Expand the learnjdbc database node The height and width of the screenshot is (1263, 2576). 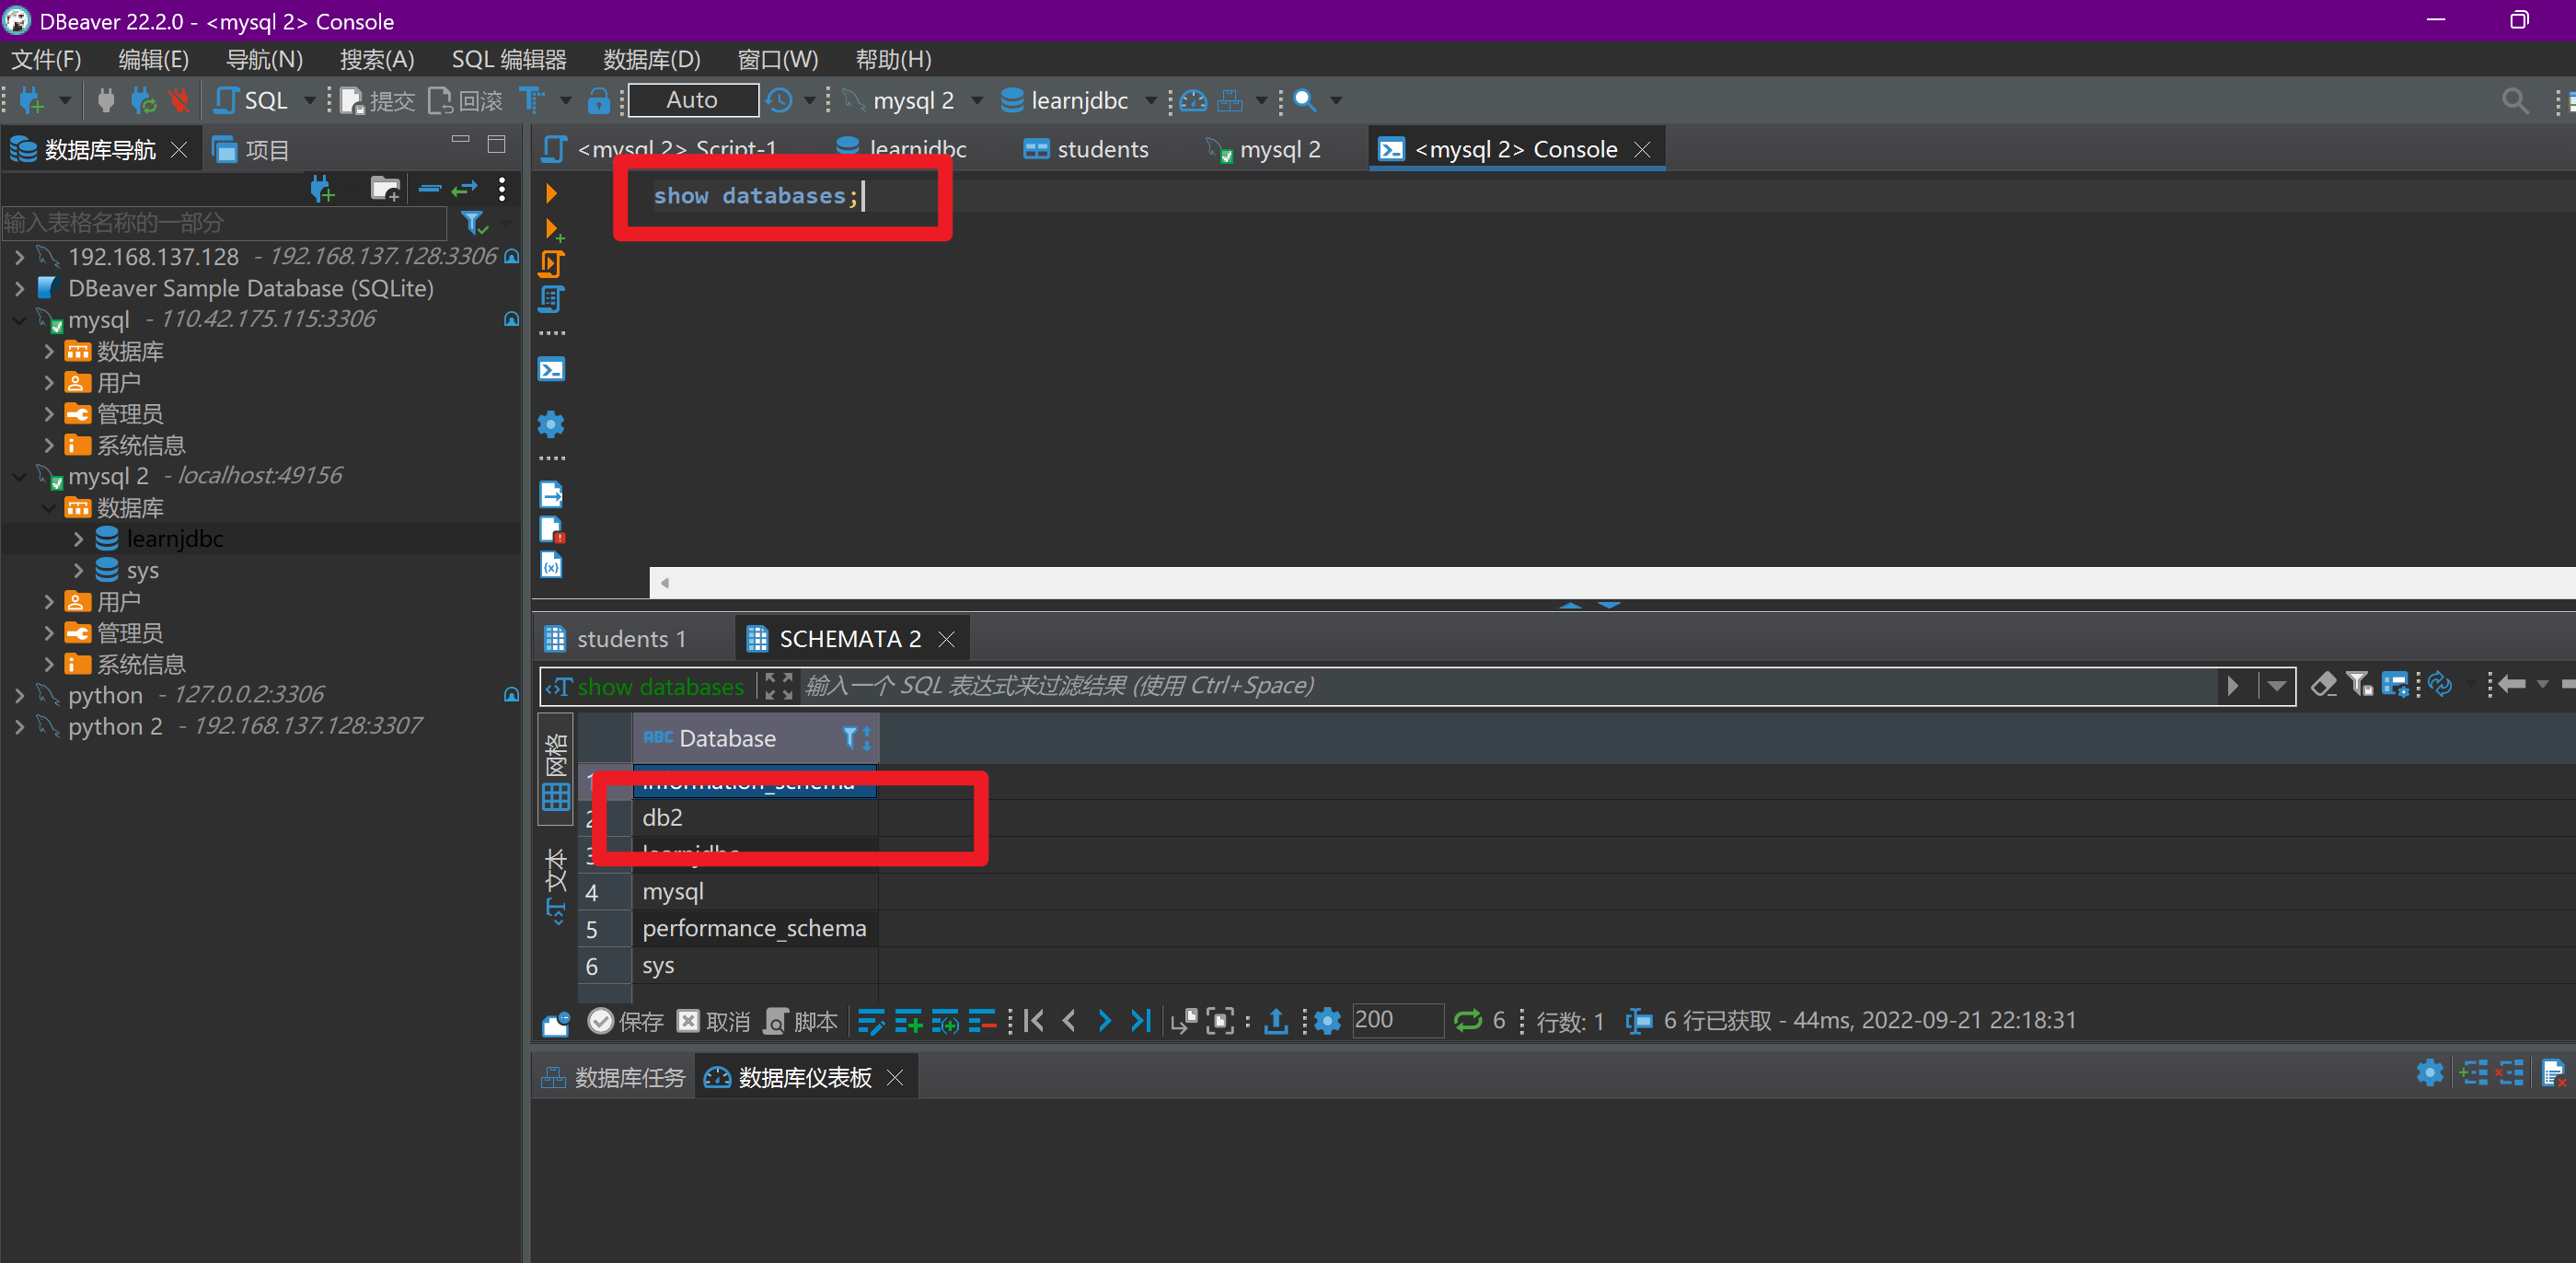point(78,539)
